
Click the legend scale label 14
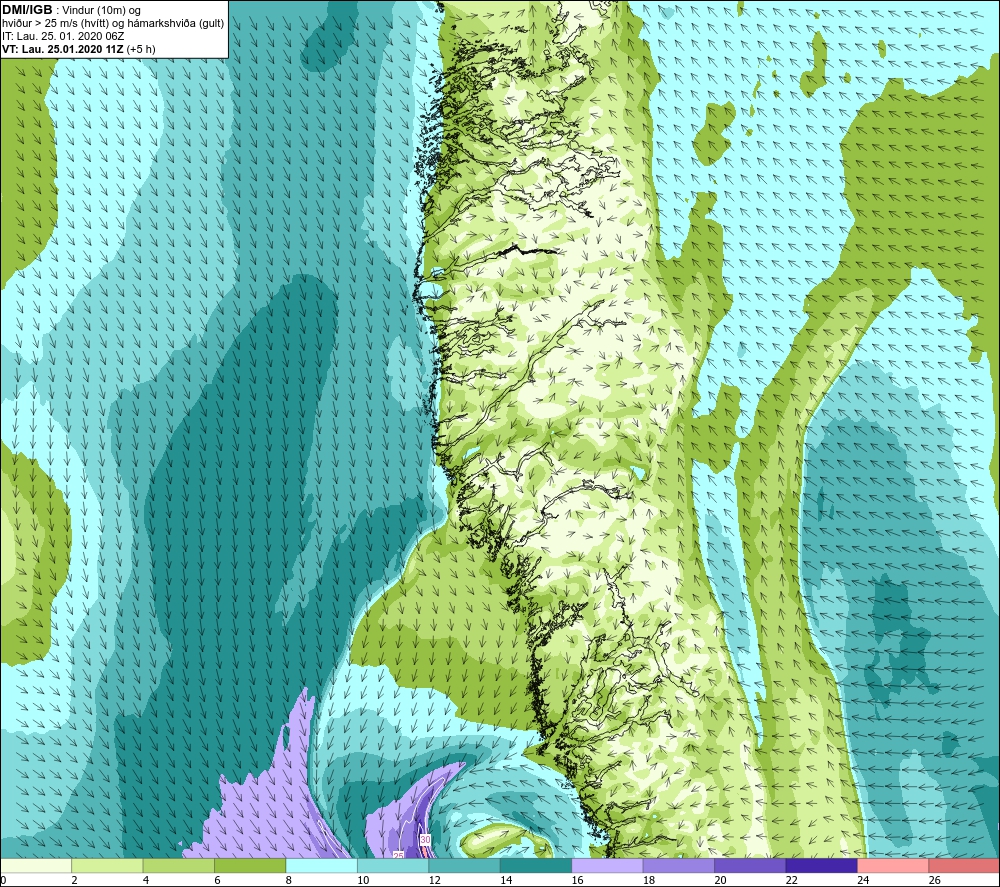click(x=506, y=881)
